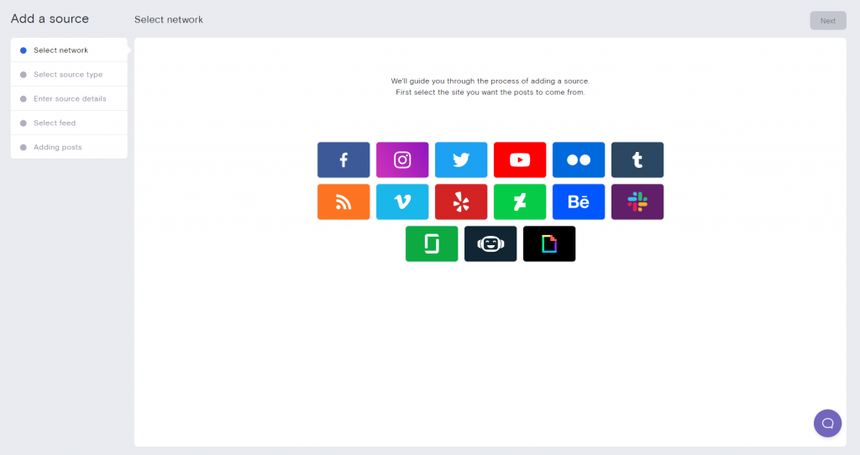Pick the black Giphy tile
The height and width of the screenshot is (455, 860).
(549, 244)
